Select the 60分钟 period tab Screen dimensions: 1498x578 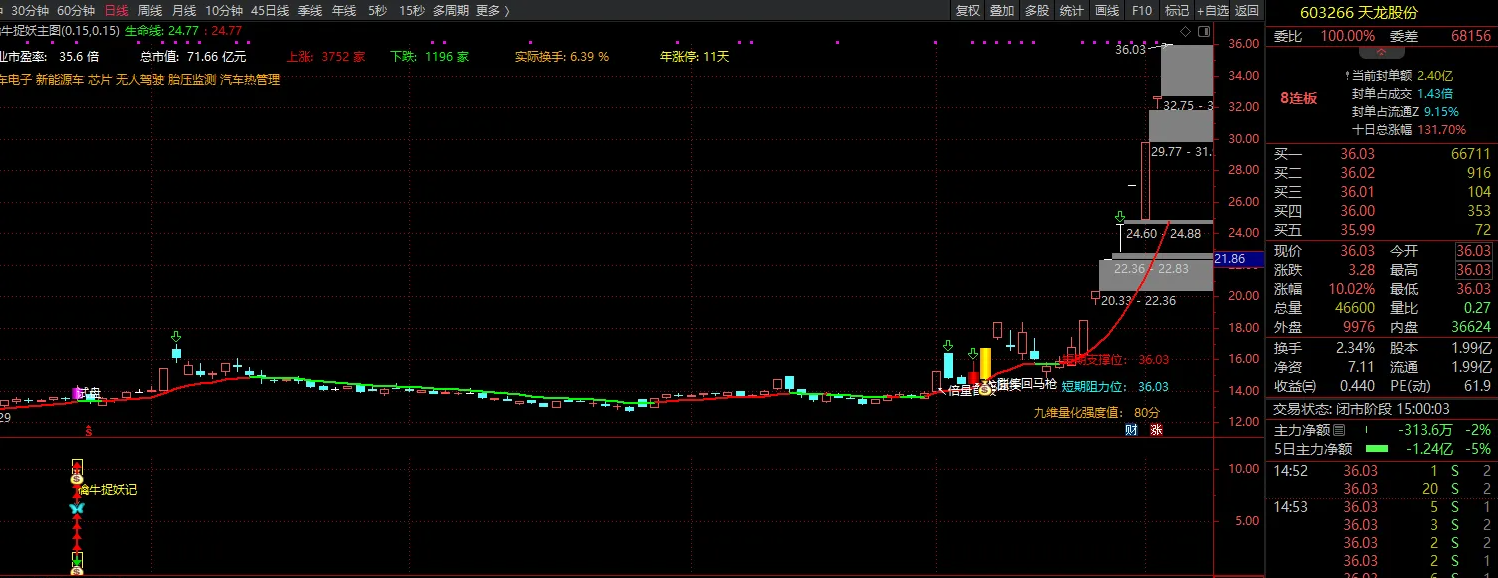click(75, 10)
